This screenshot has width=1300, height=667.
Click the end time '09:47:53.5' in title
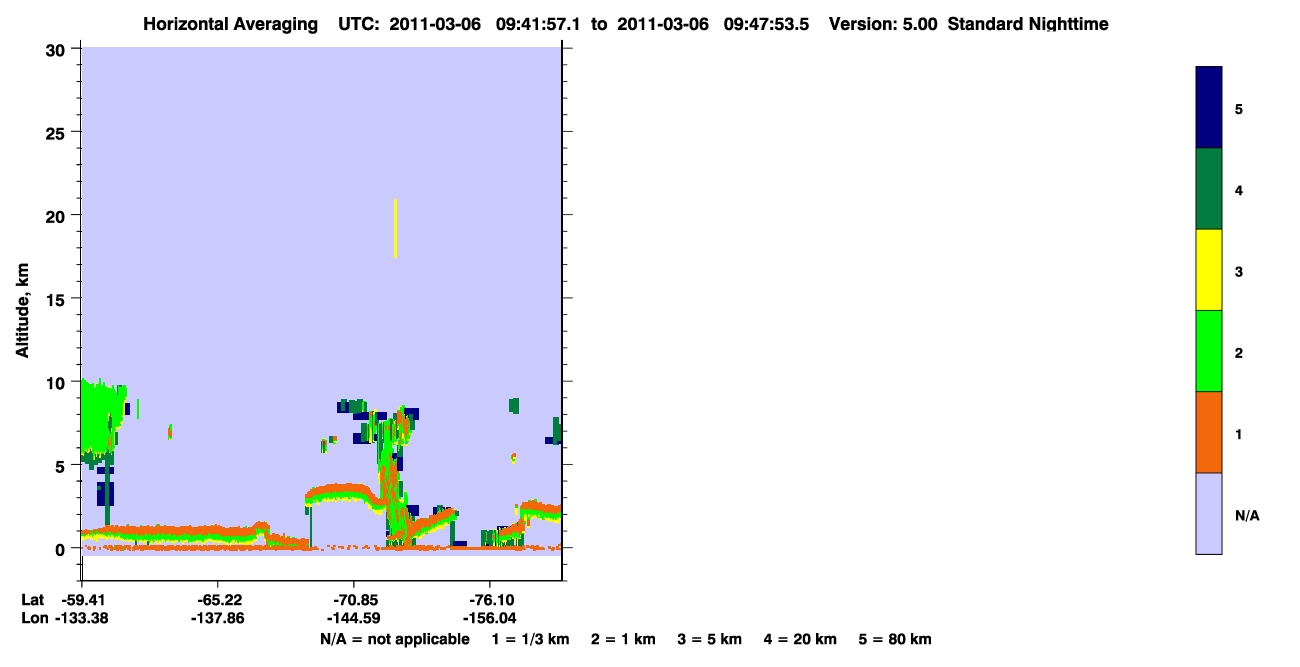tap(767, 24)
